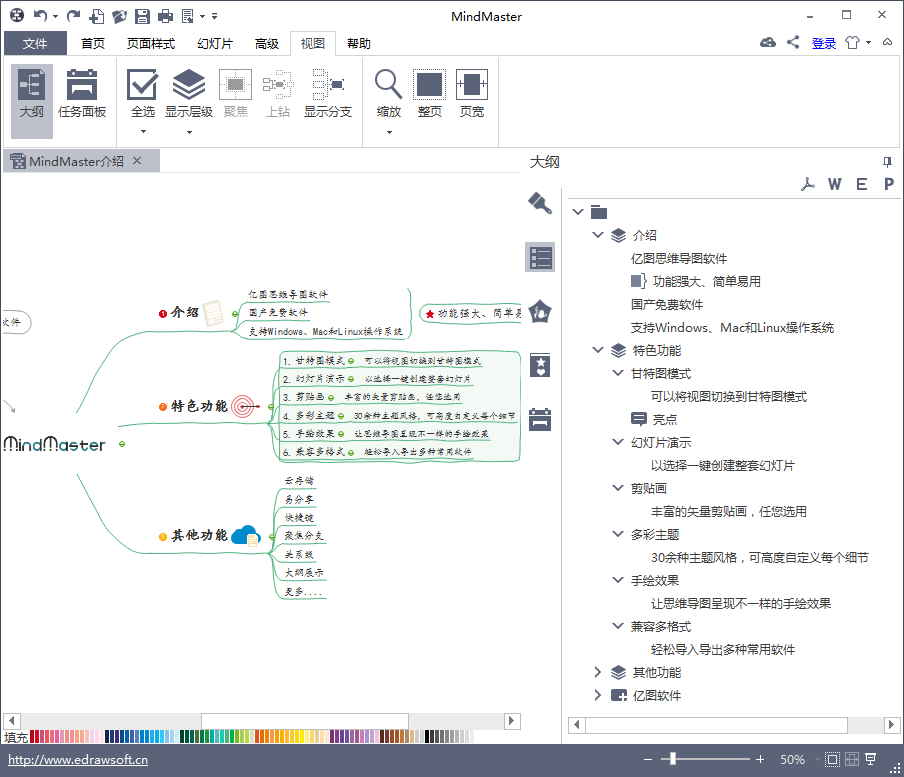Screen dimensions: 904x777
Task: Select the outline list side panel icon
Action: click(x=540, y=257)
